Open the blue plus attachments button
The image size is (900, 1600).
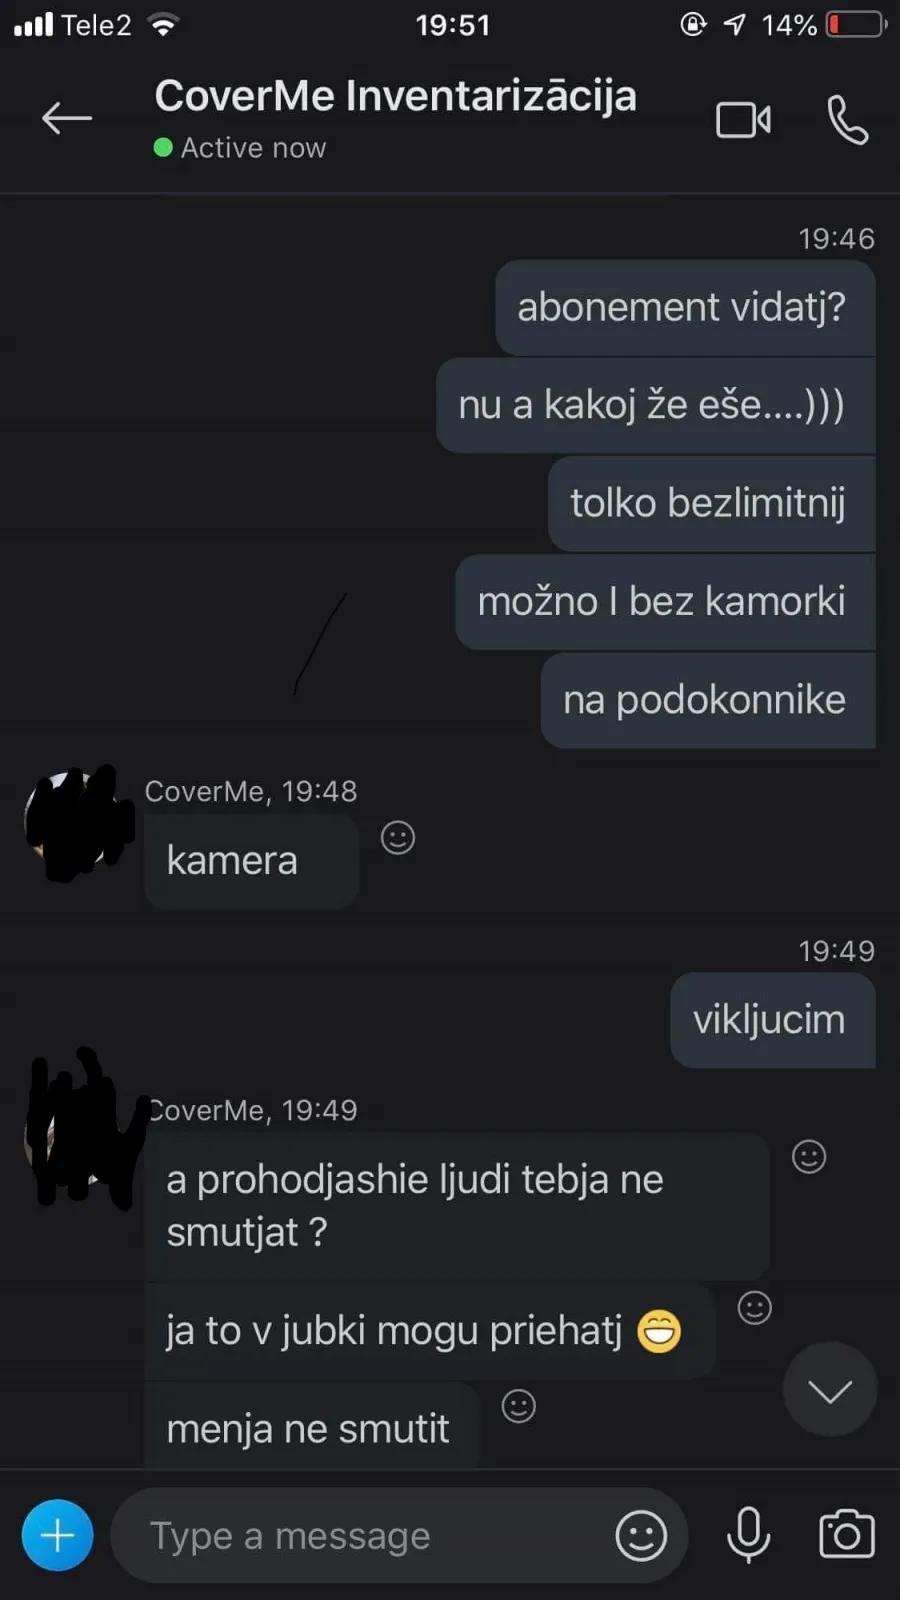58,1535
